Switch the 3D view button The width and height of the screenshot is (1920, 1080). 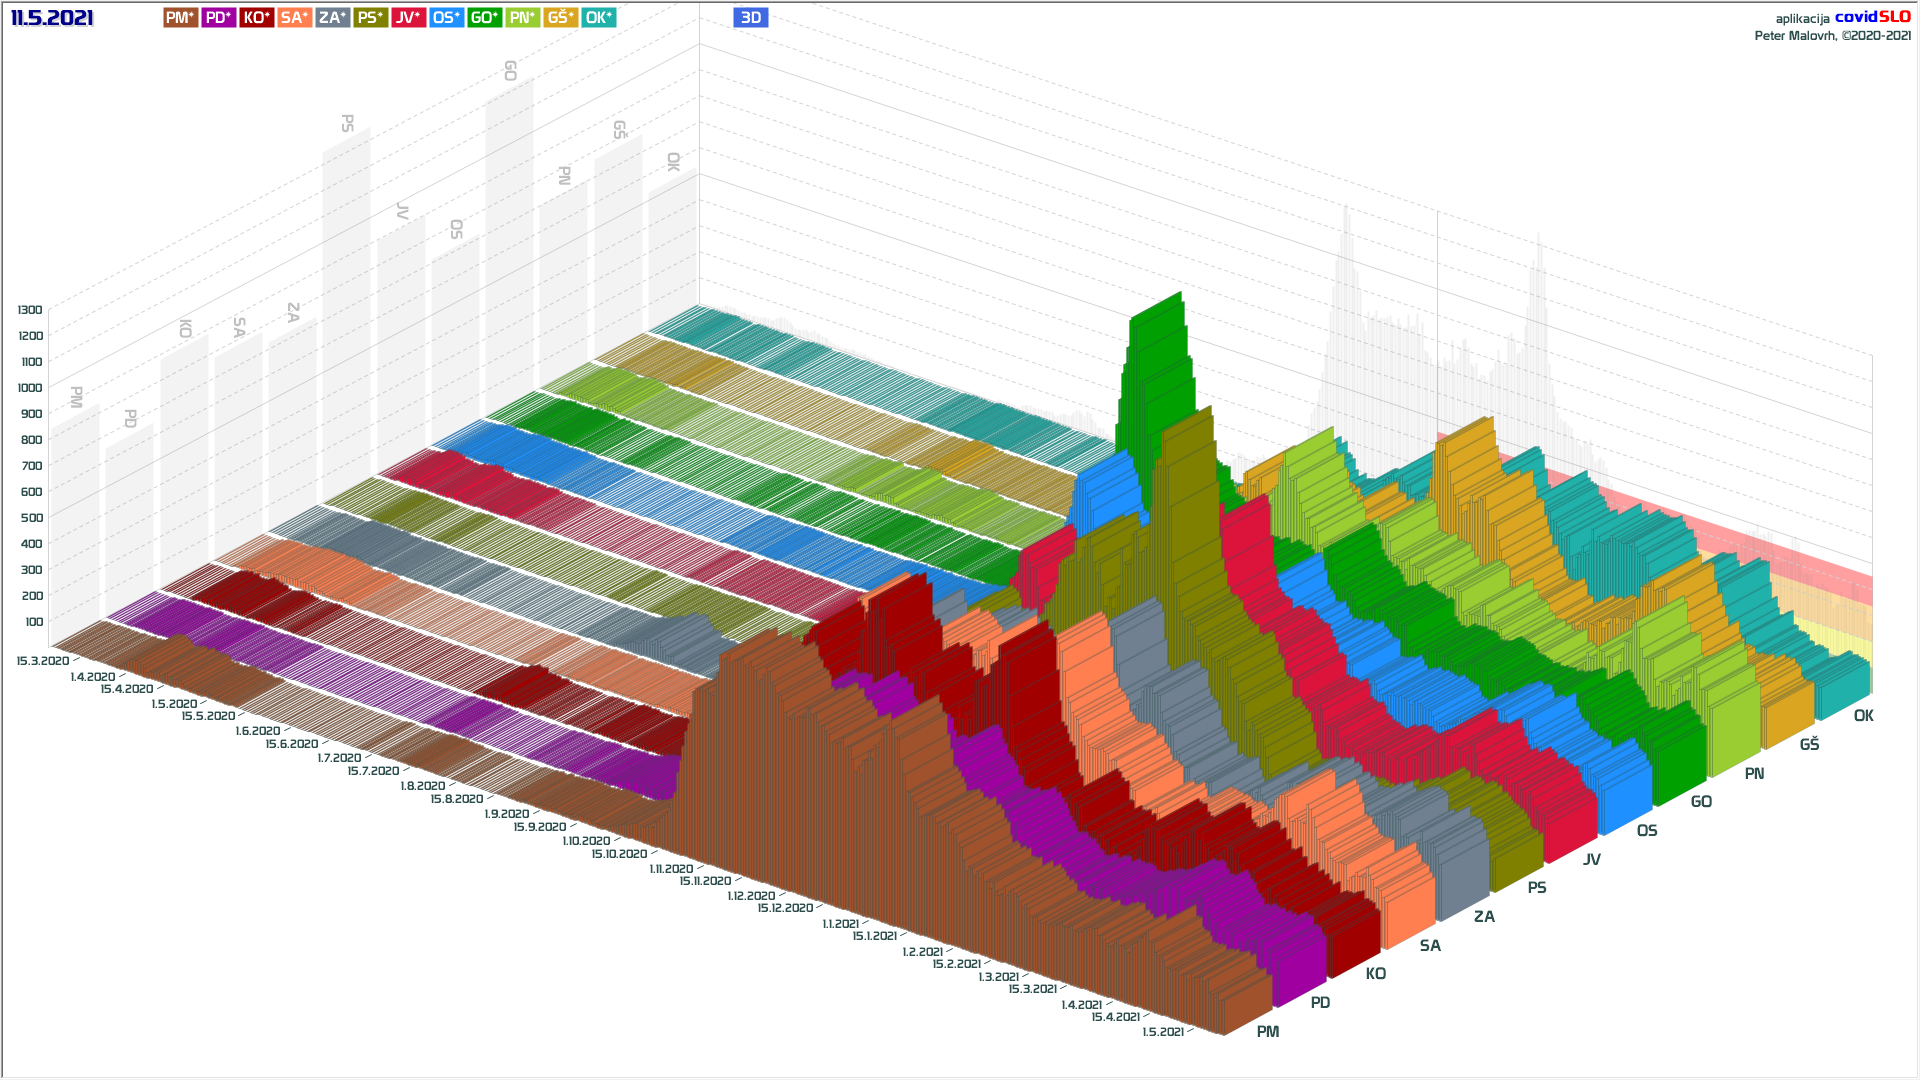(750, 17)
